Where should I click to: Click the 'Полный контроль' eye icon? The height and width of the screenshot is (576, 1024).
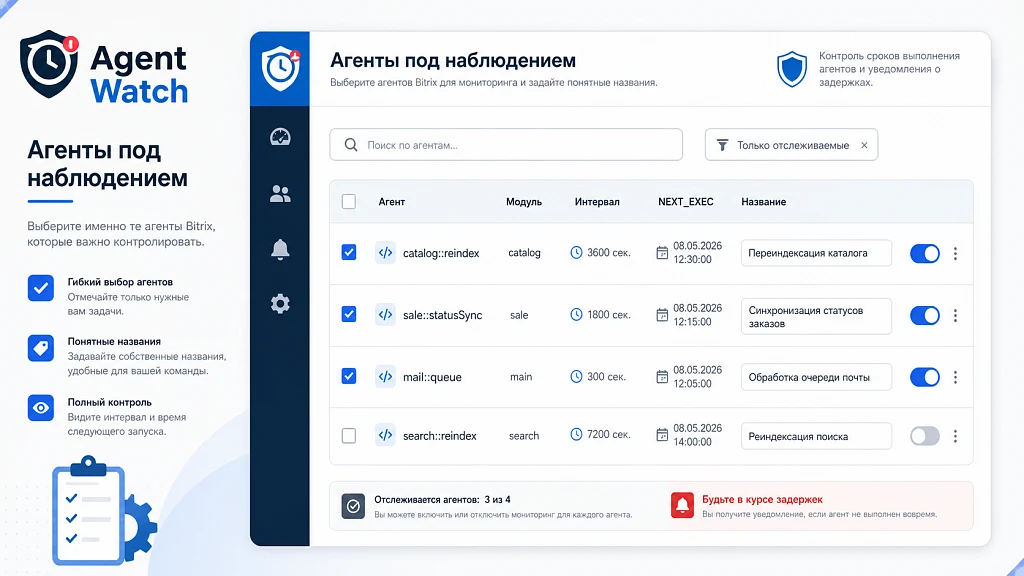click(x=40, y=408)
